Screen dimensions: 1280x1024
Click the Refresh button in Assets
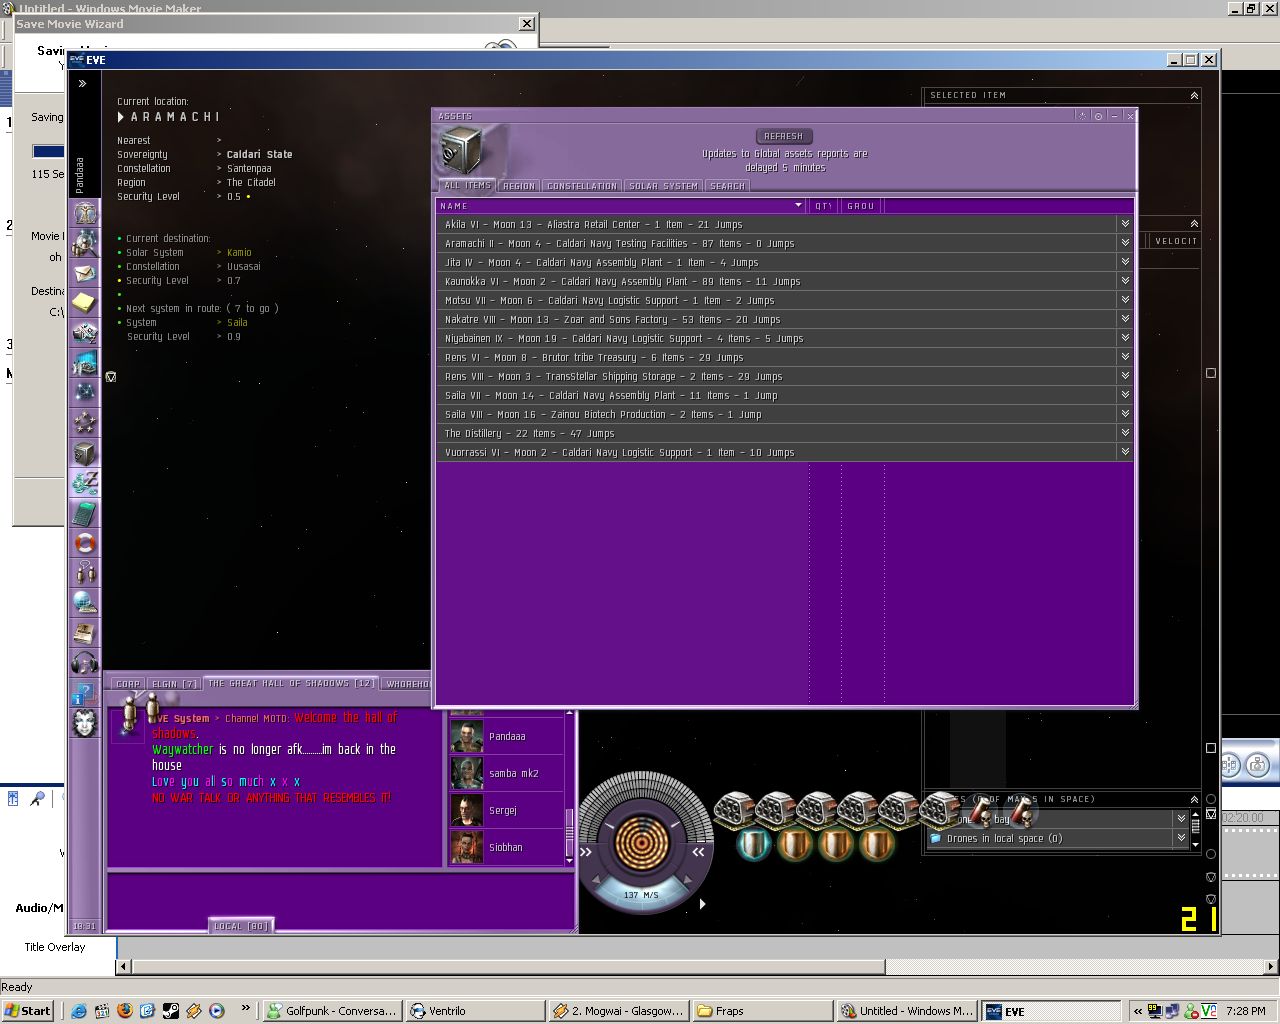783,136
